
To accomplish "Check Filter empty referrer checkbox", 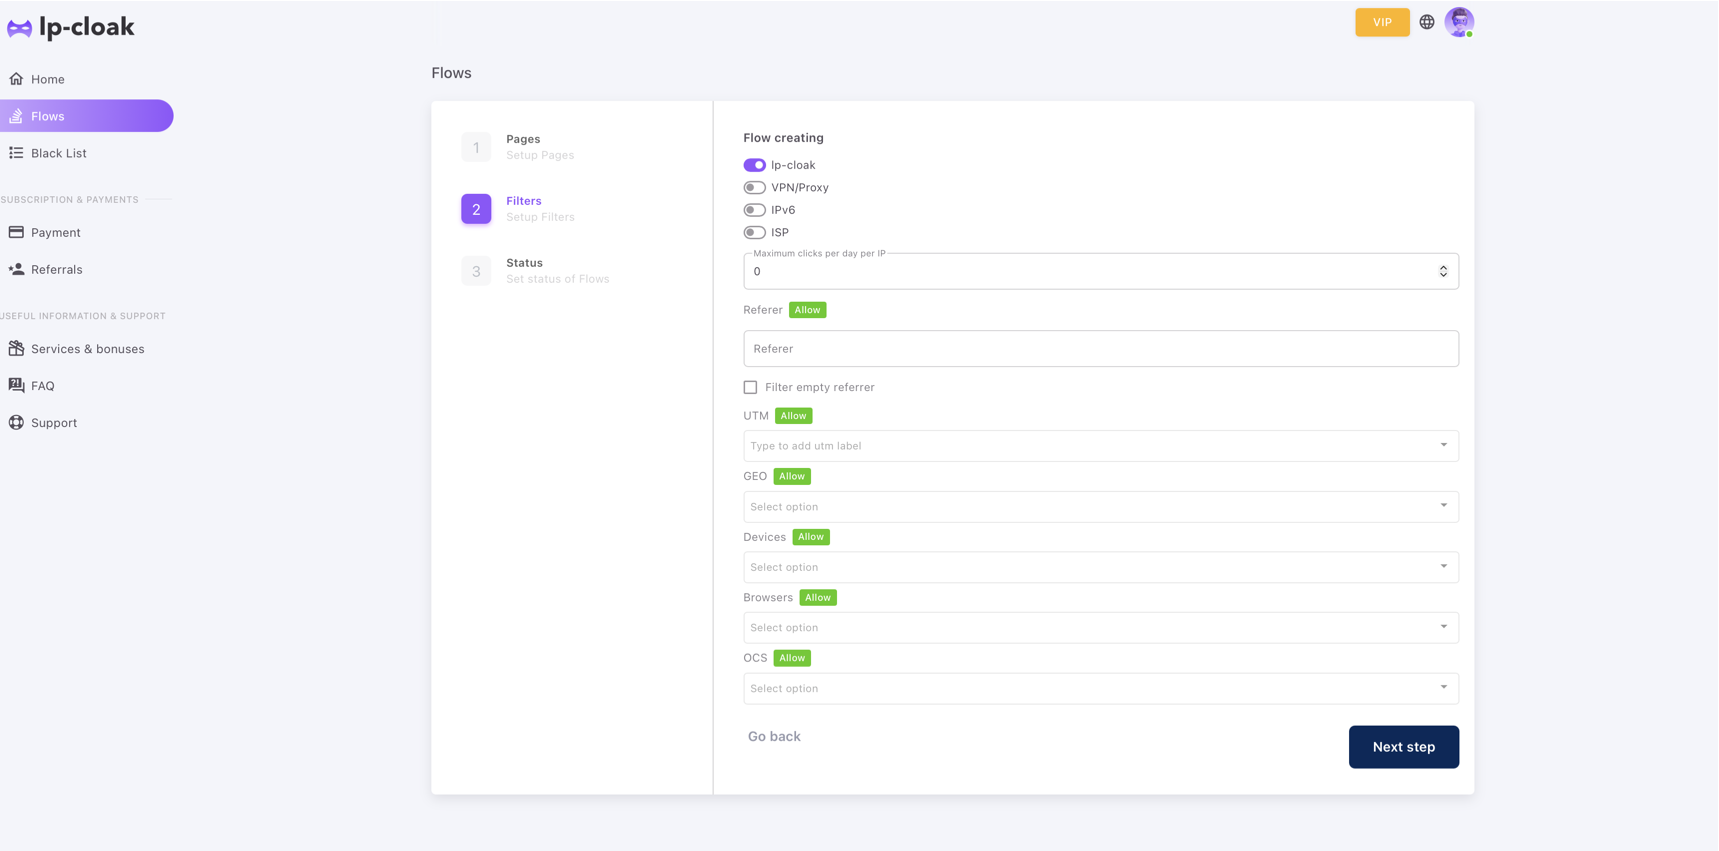I will coord(750,387).
